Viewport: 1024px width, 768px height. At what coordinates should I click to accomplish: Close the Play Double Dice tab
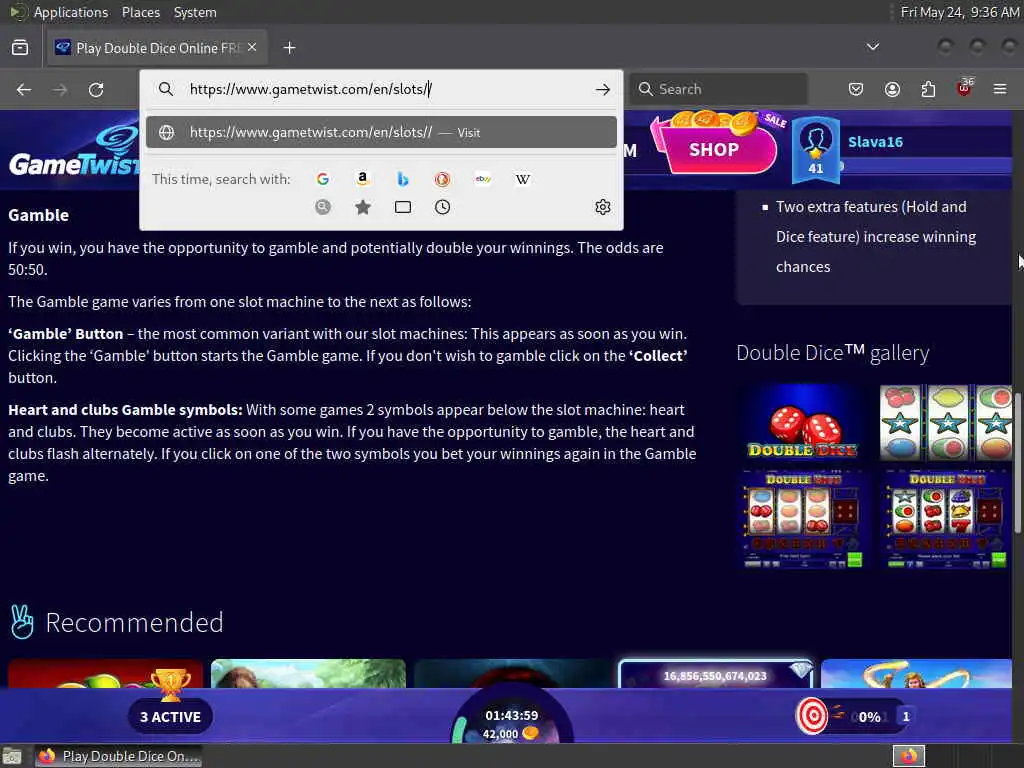(252, 48)
